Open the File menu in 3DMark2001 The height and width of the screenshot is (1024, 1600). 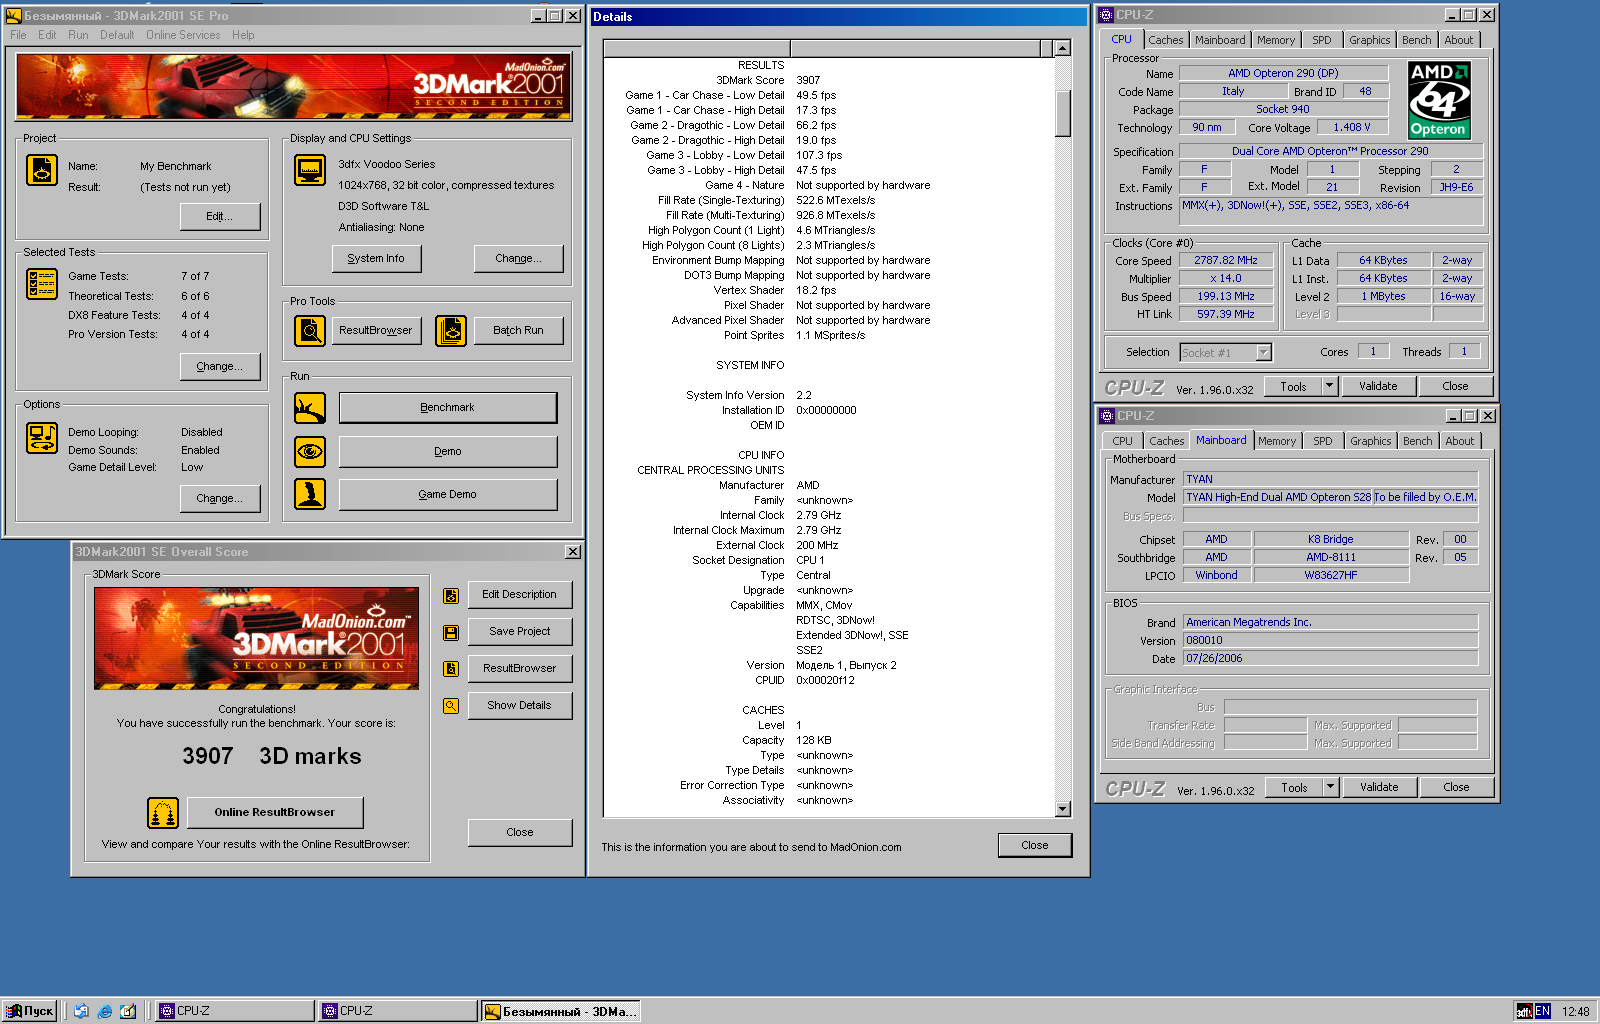tap(18, 35)
